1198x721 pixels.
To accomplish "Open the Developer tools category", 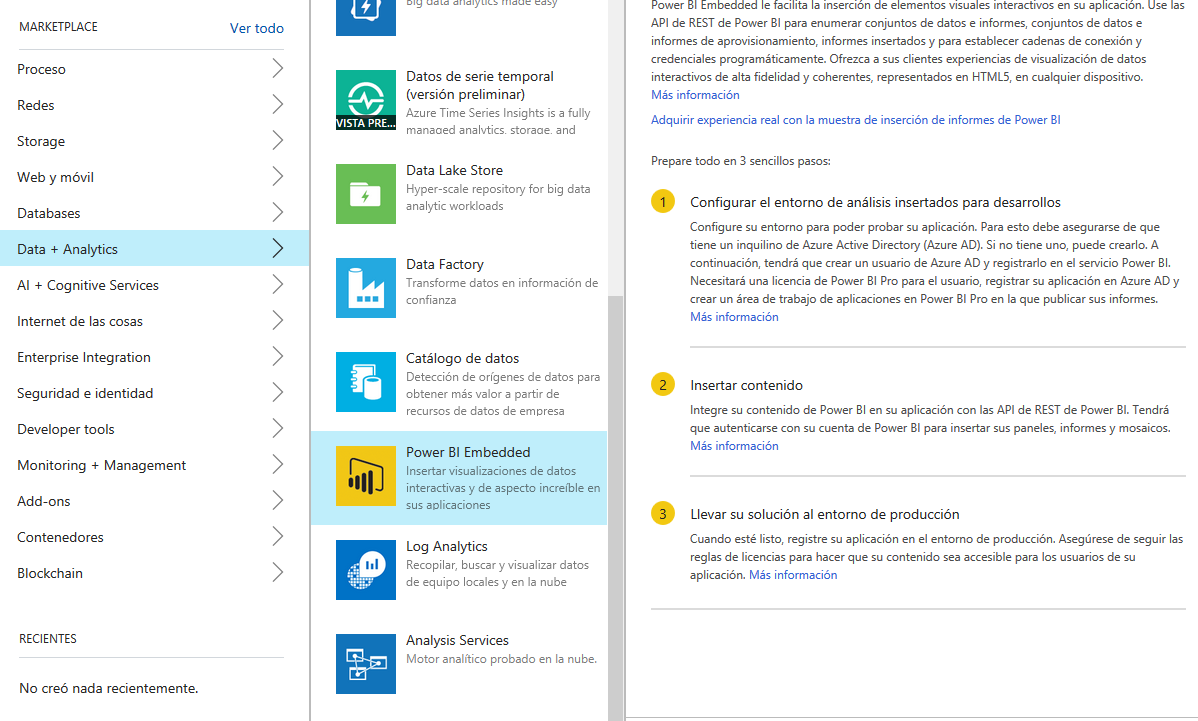I will [x=154, y=428].
